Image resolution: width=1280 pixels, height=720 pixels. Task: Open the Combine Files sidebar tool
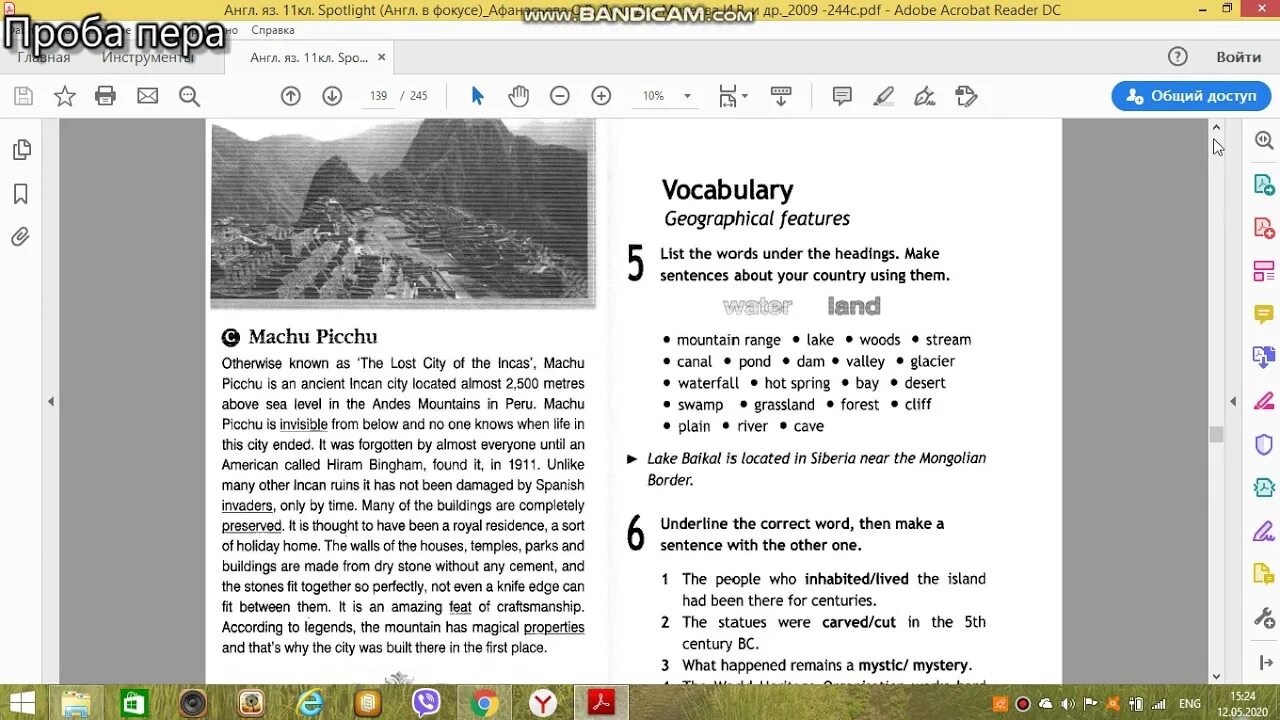pos(1264,357)
